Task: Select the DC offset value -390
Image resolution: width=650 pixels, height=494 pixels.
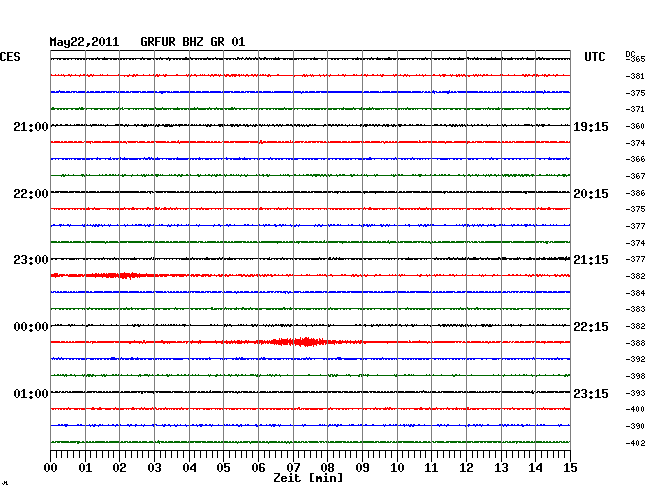Action: point(635,426)
